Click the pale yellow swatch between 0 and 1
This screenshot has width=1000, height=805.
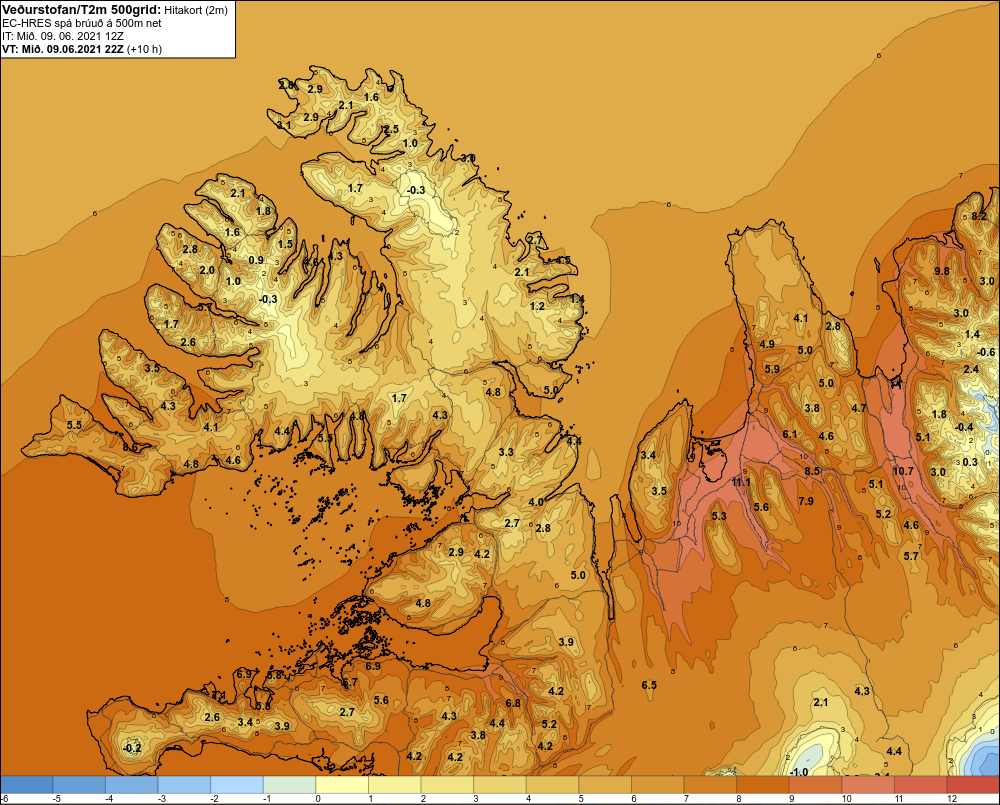pyautogui.click(x=342, y=784)
